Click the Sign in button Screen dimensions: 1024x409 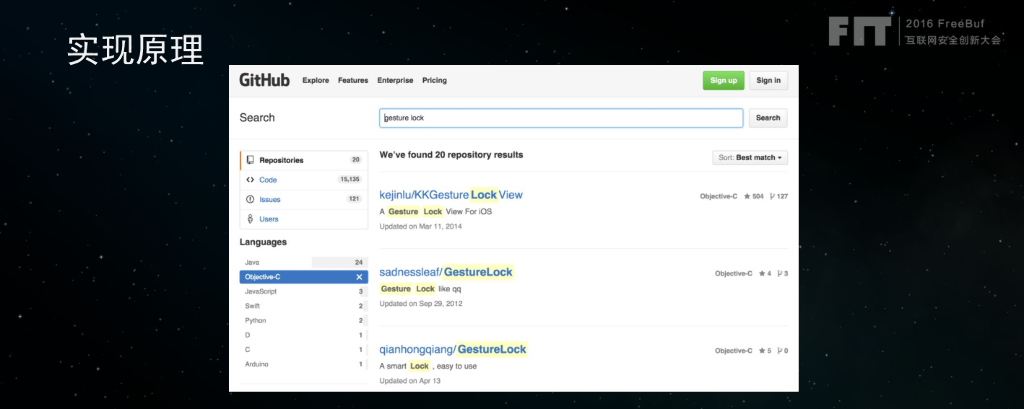(768, 81)
